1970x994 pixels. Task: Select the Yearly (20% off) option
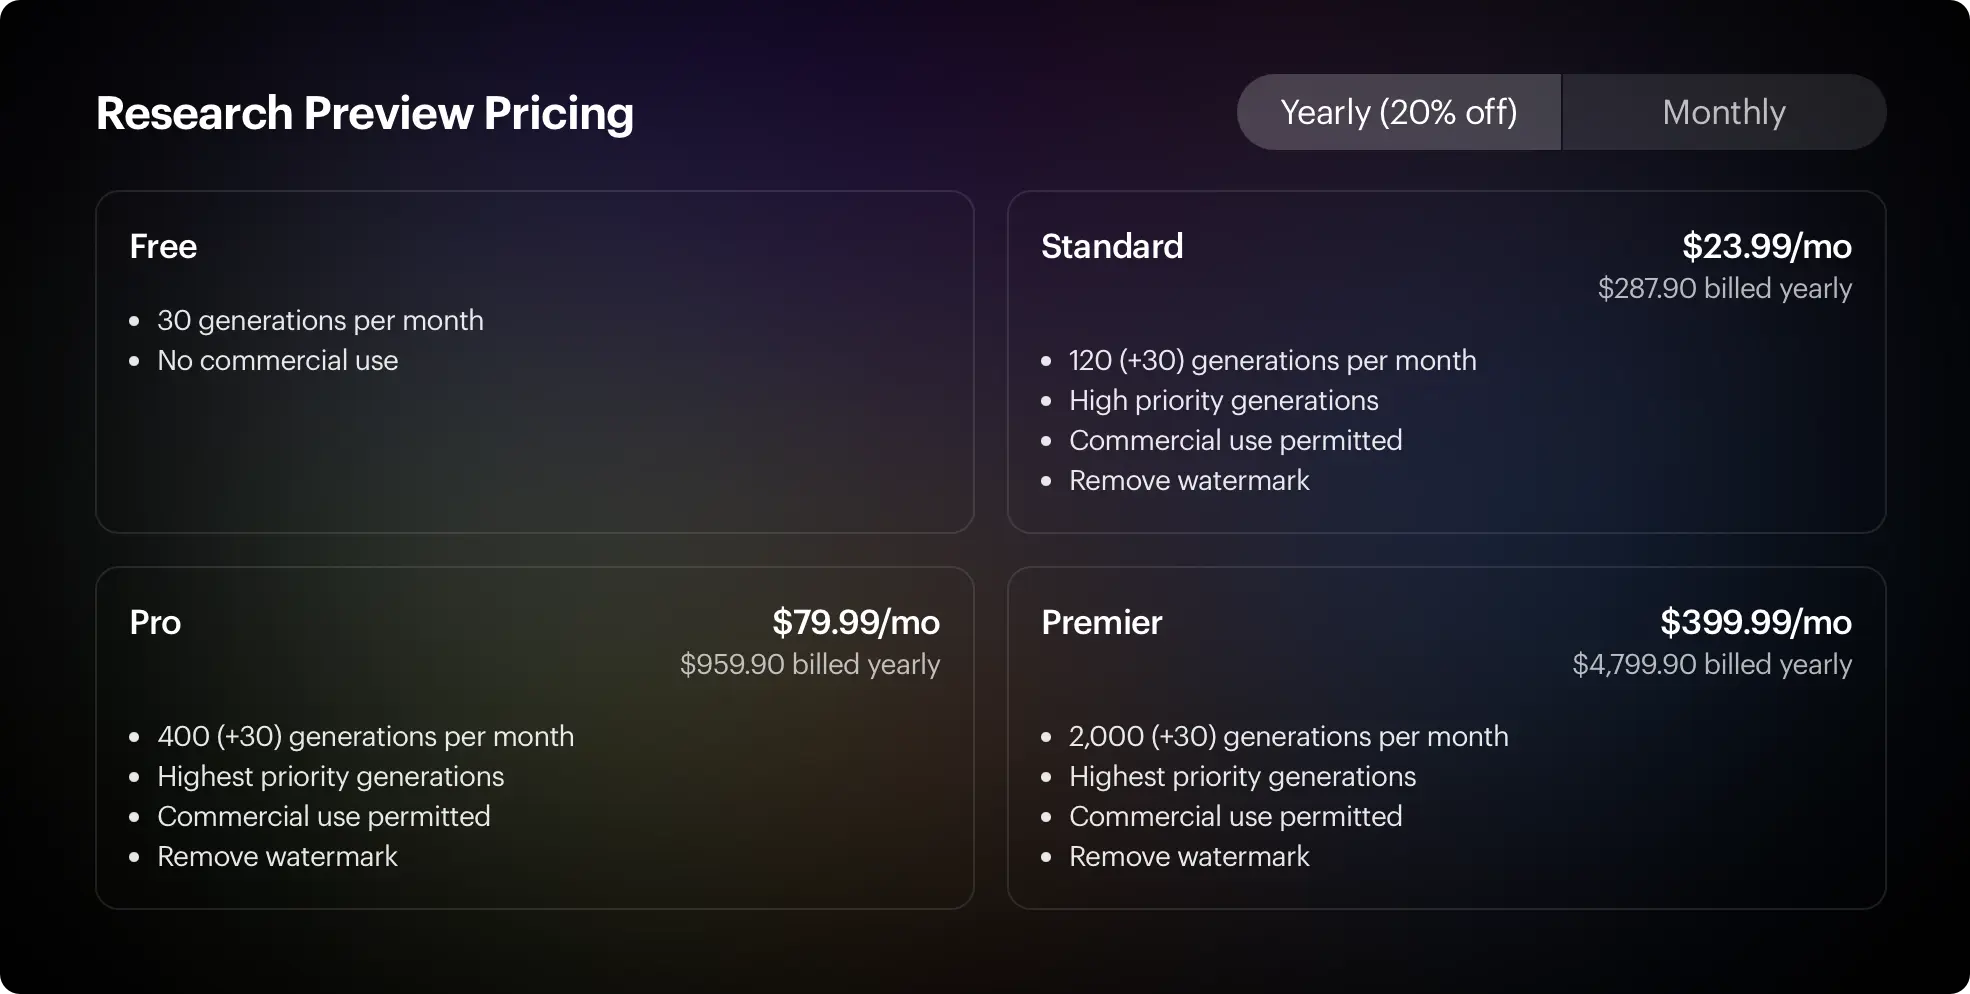pyautogui.click(x=1399, y=112)
